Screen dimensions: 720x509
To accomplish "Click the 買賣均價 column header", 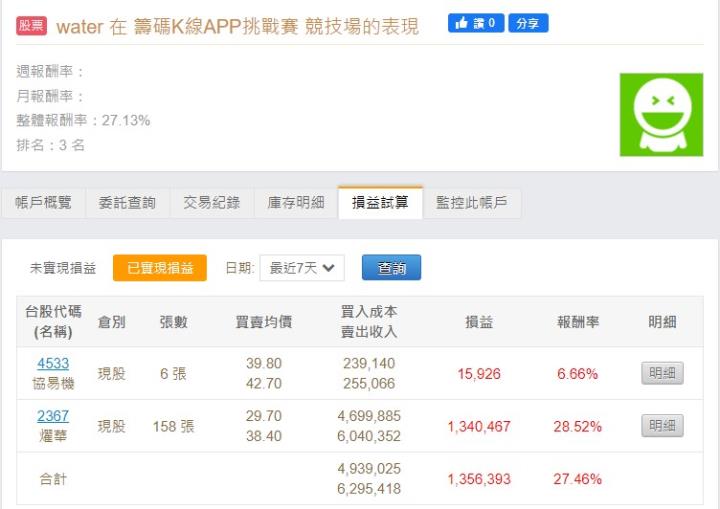I will click(264, 322).
